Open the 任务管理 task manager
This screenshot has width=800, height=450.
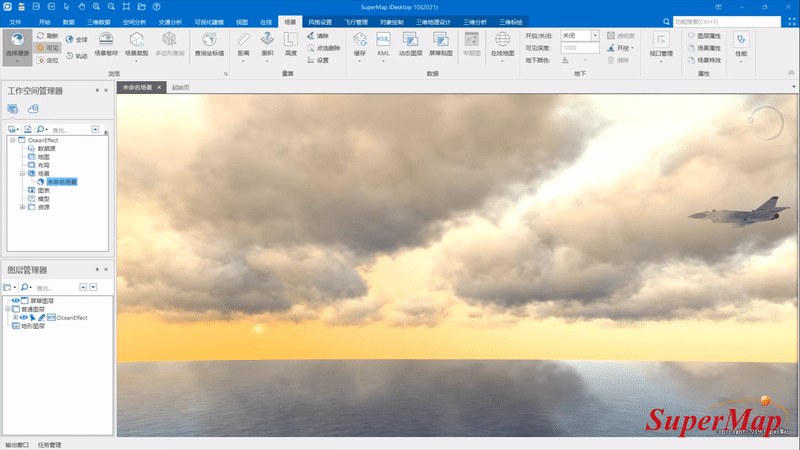(49, 445)
